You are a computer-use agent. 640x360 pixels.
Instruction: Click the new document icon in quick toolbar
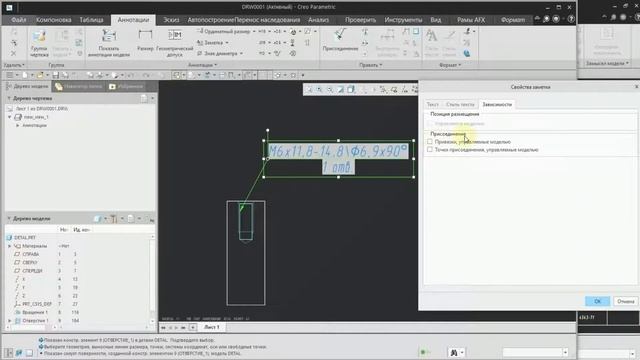pyautogui.click(x=25, y=75)
